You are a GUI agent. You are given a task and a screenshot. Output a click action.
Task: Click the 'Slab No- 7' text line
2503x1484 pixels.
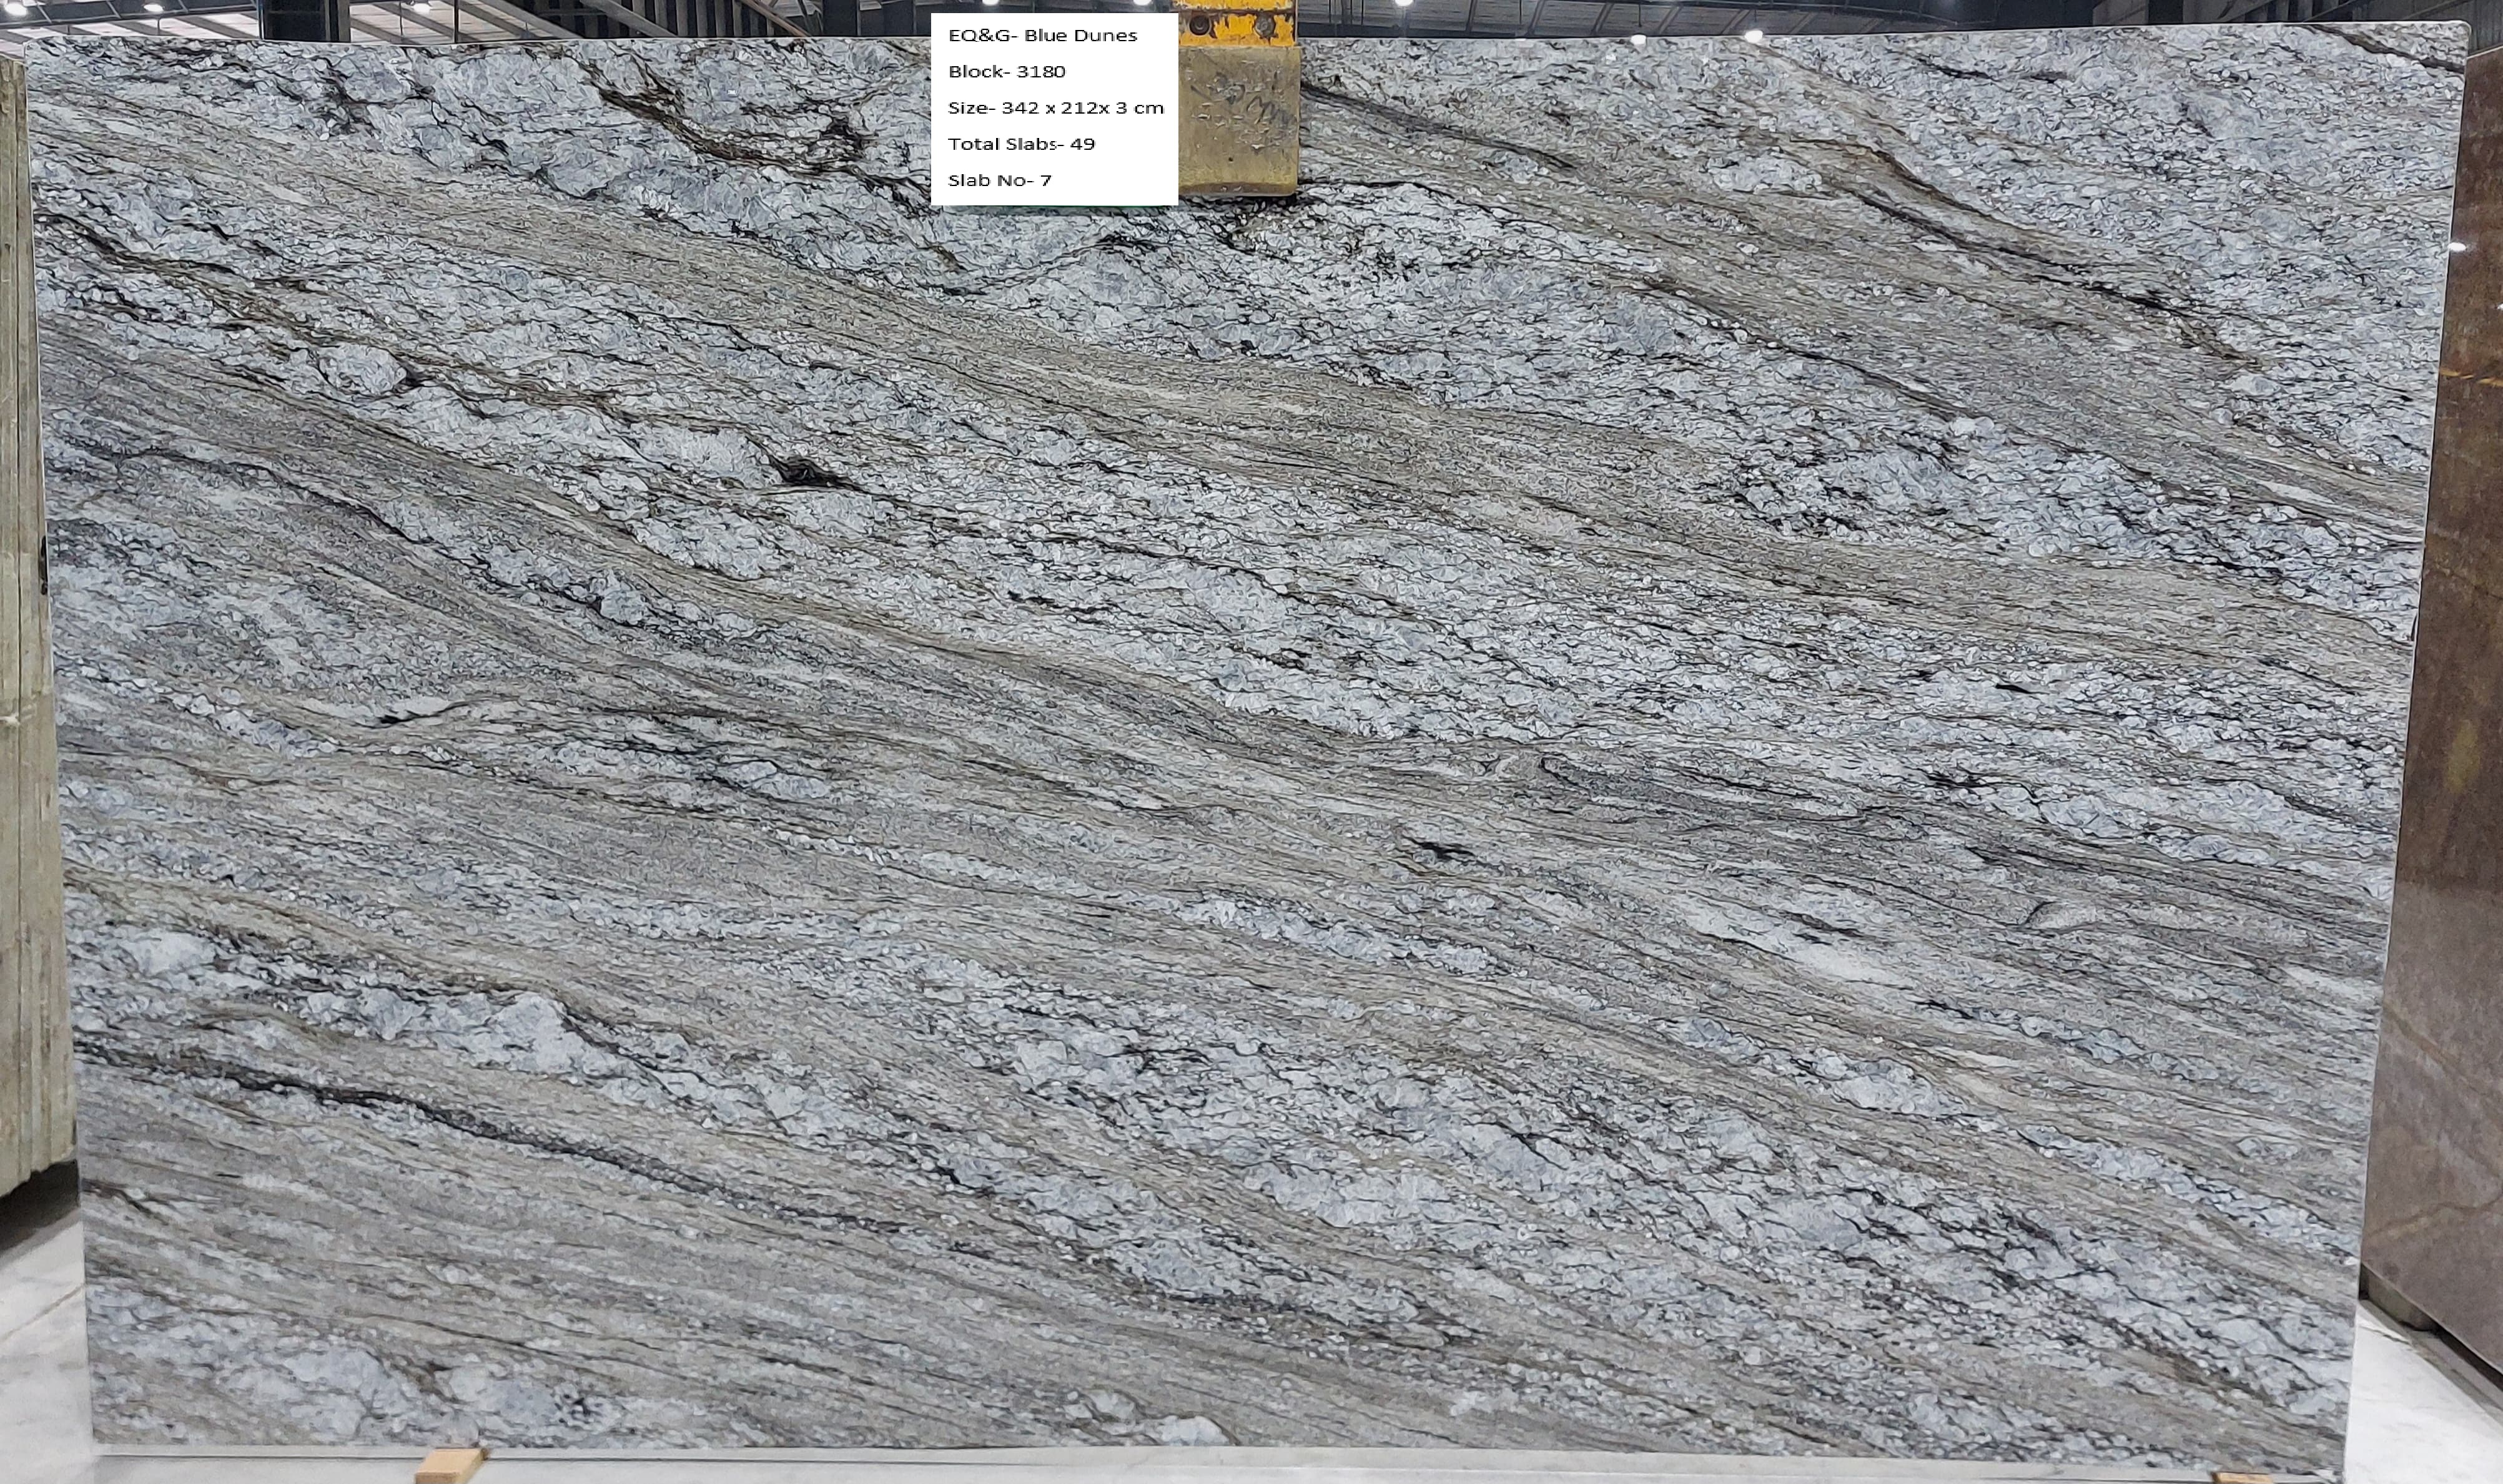[x=999, y=181]
